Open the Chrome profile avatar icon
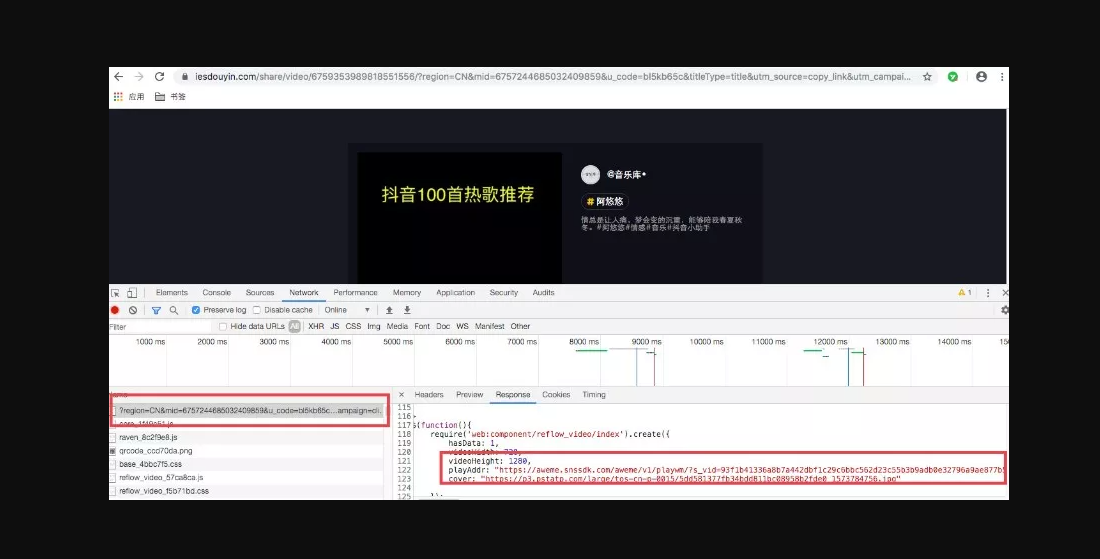 pos(981,76)
